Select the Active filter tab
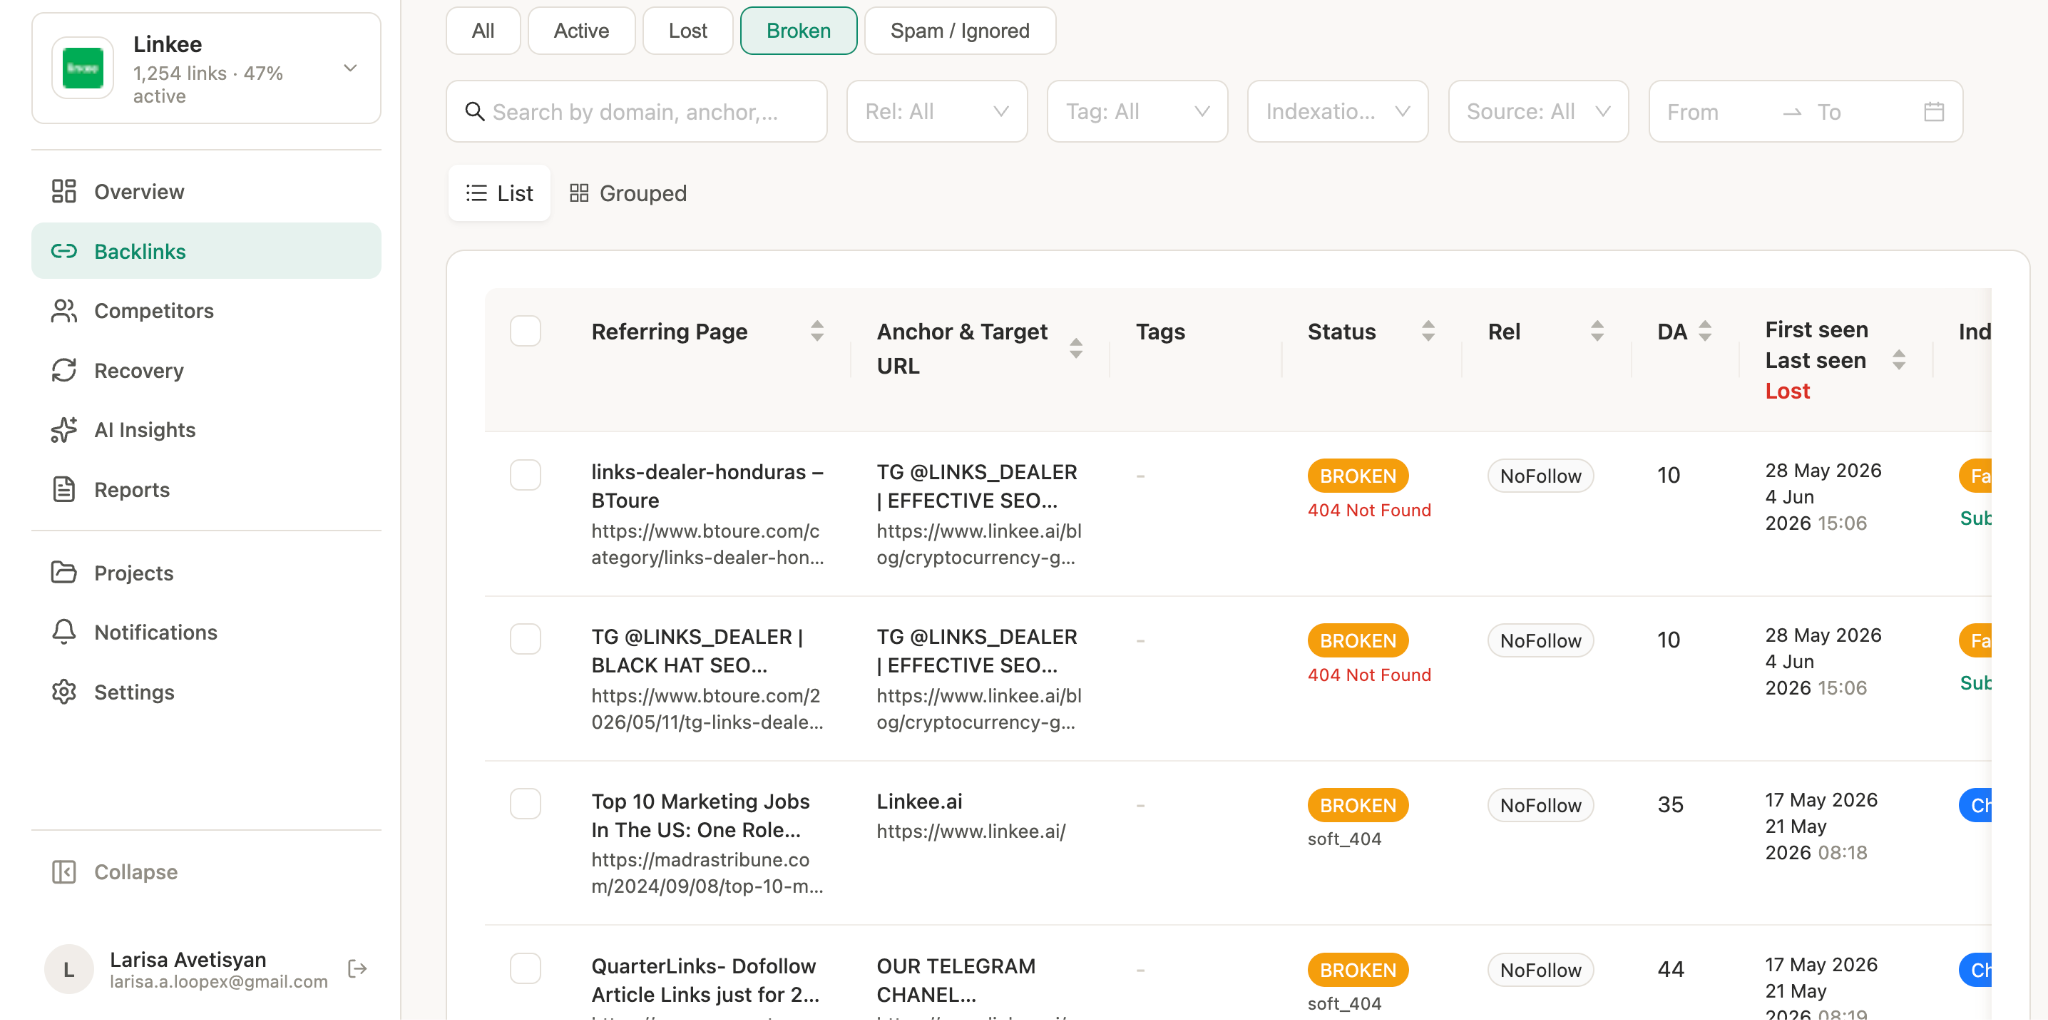This screenshot has width=2048, height=1020. pyautogui.click(x=581, y=31)
